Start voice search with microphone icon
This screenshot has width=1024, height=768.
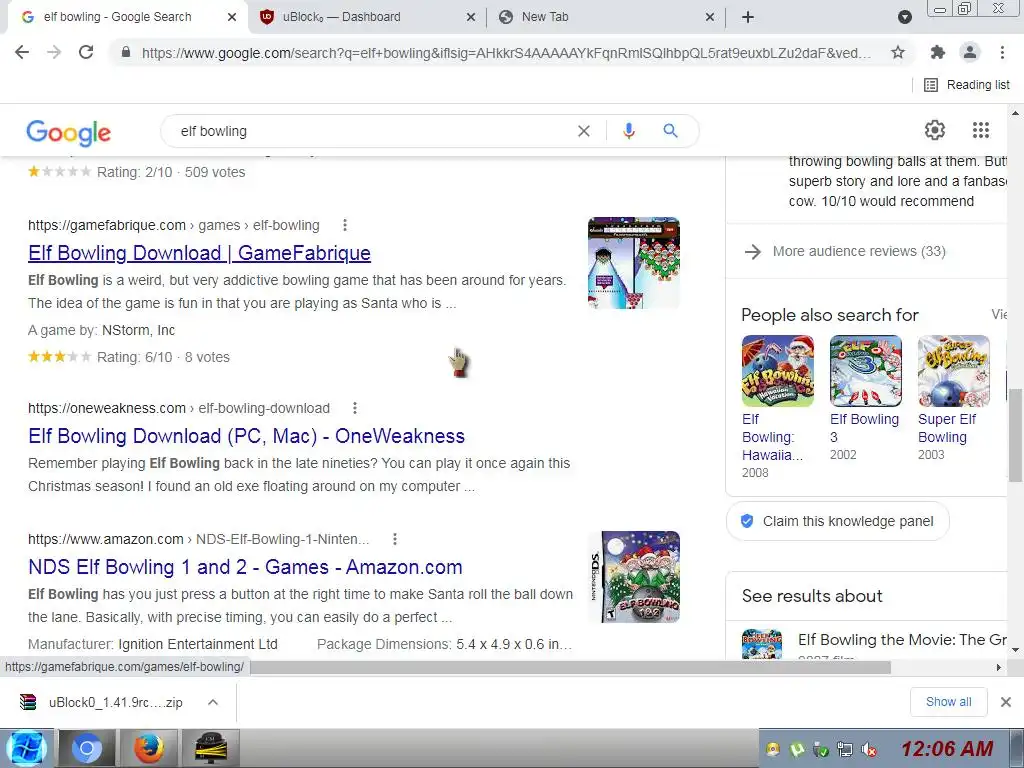click(x=628, y=131)
